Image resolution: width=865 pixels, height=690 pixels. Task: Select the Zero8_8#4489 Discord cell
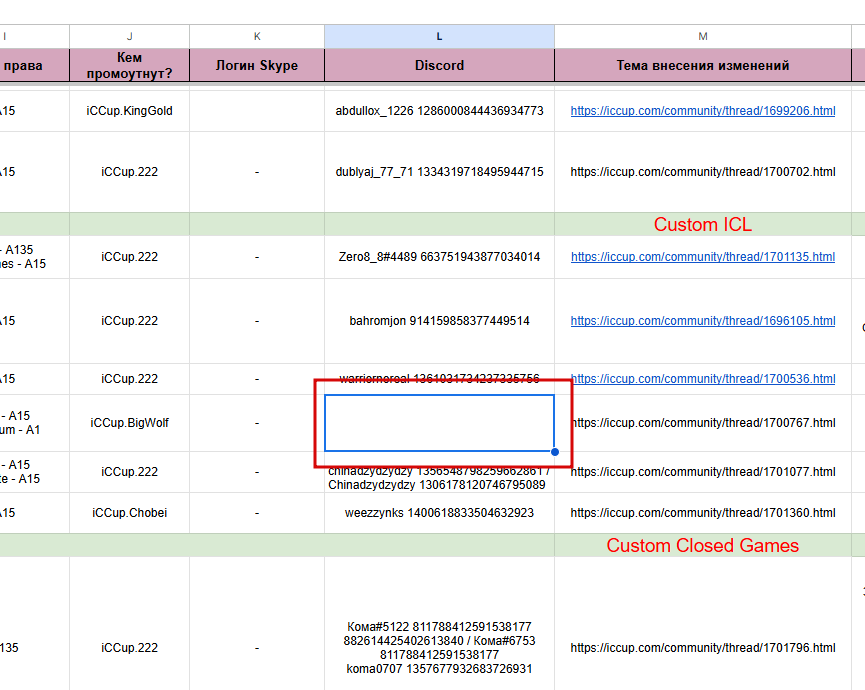[439, 257]
